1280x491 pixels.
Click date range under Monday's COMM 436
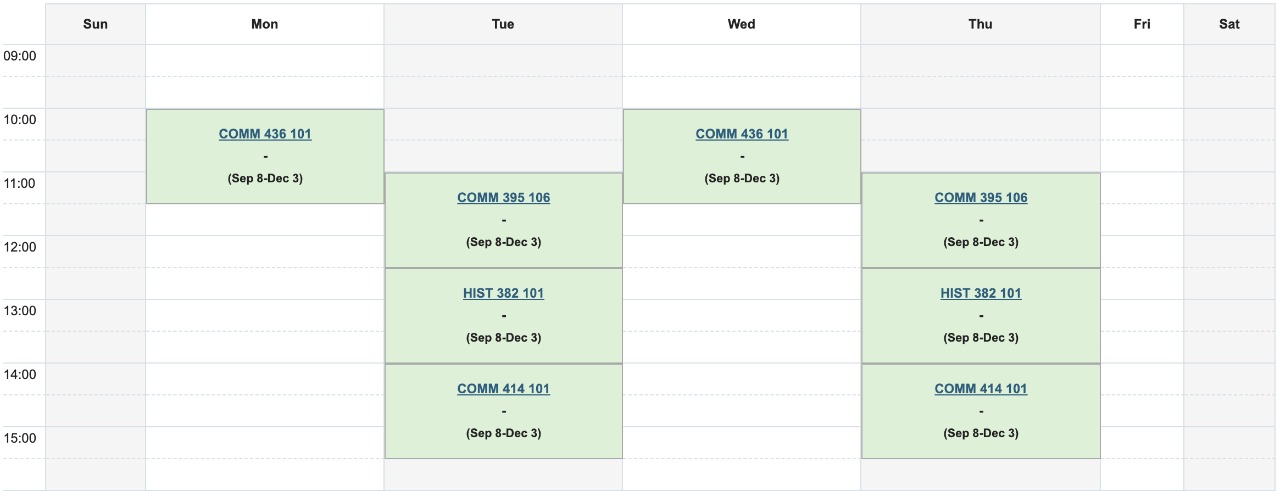(x=265, y=179)
